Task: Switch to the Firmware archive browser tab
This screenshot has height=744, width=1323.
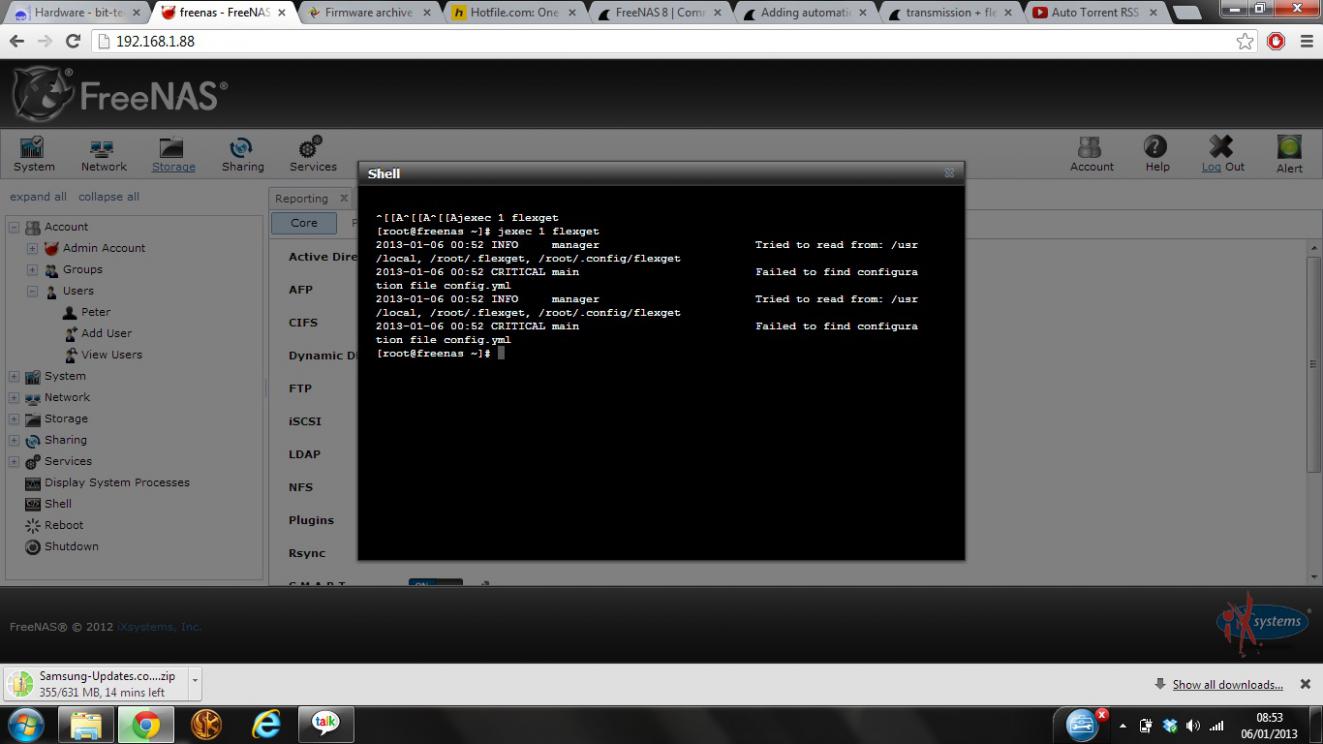Action: coord(369,13)
